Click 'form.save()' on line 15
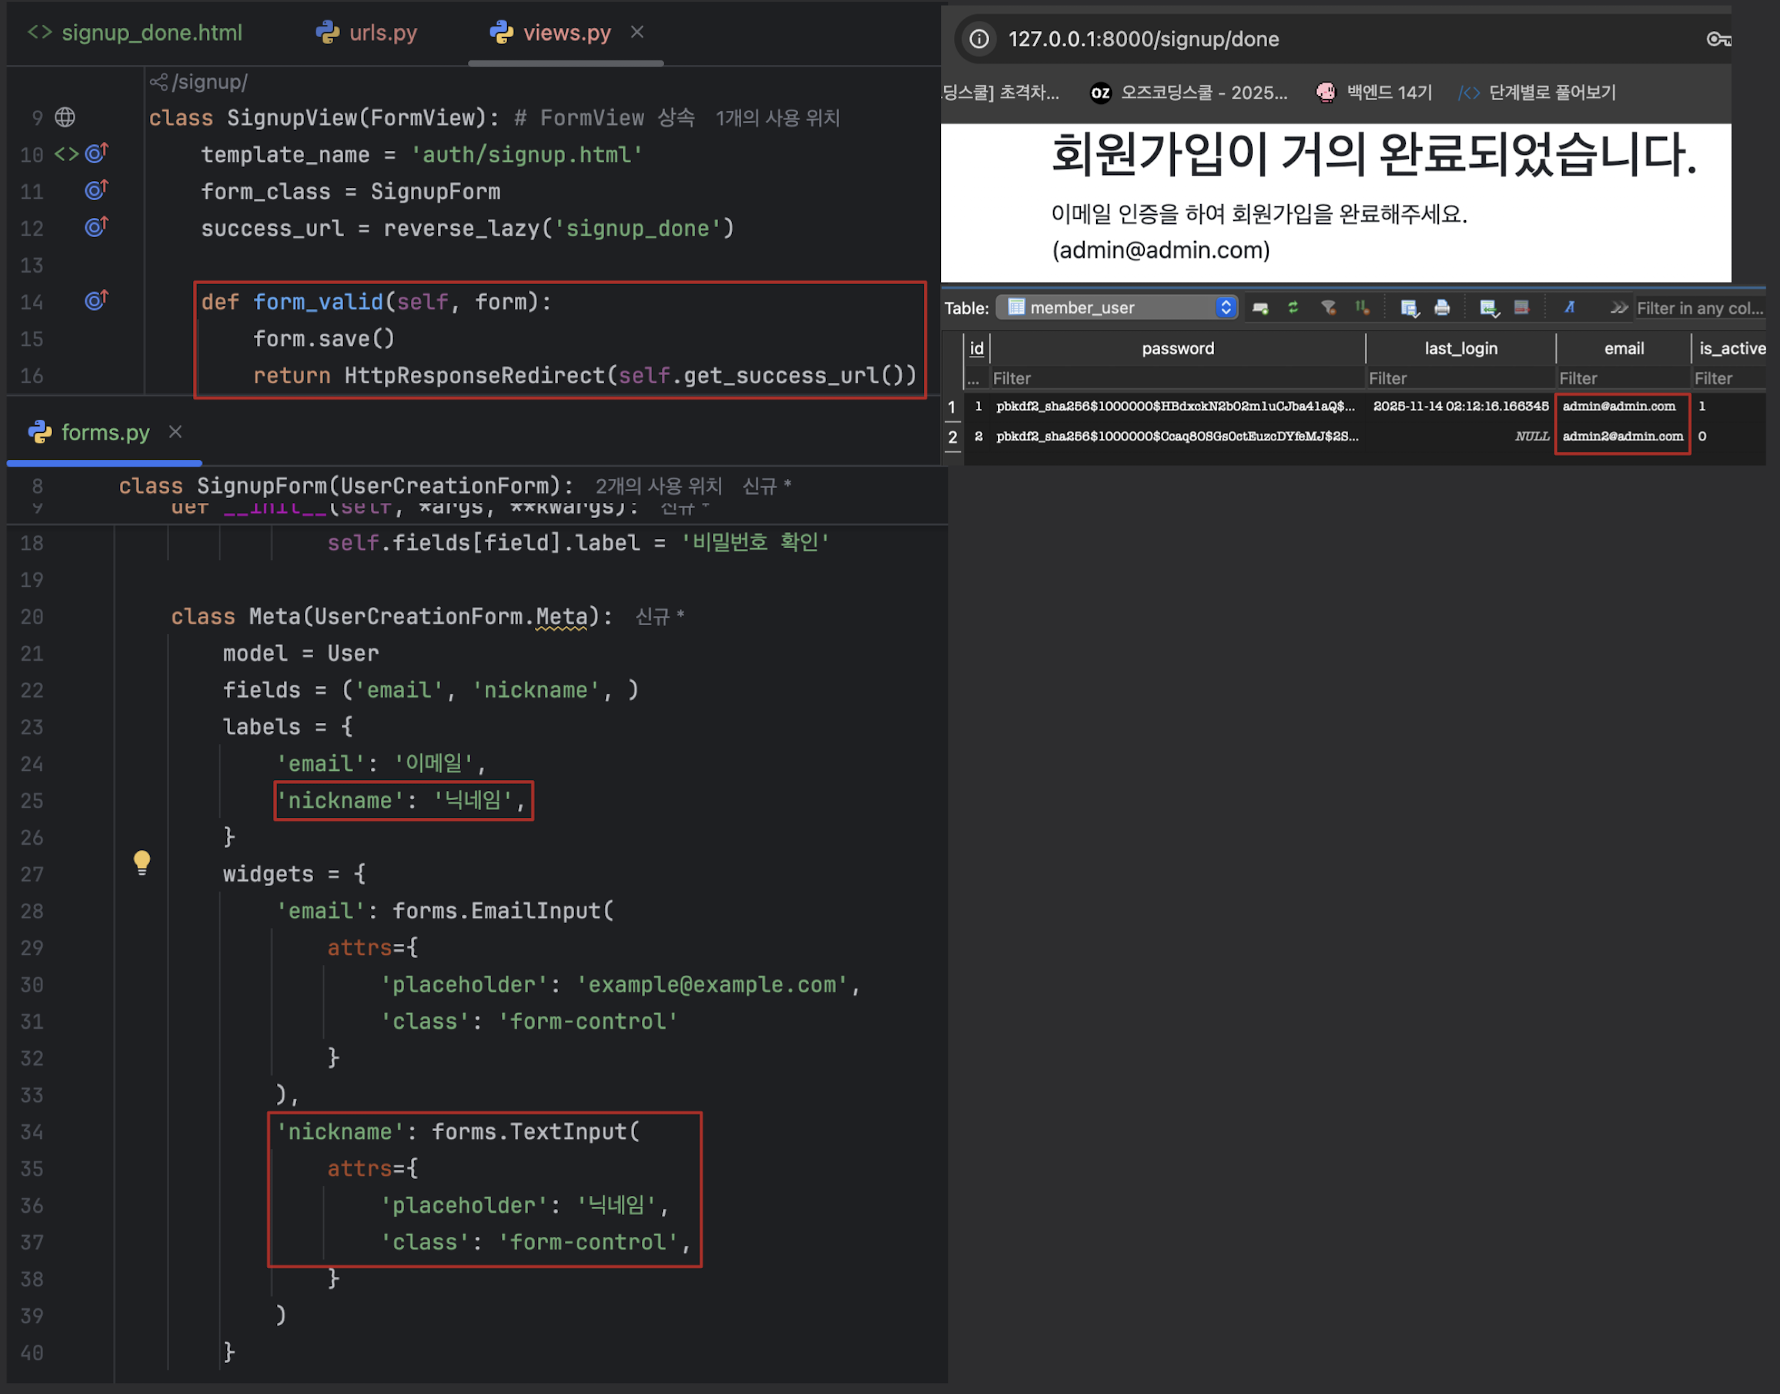This screenshot has height=1394, width=1780. pyautogui.click(x=324, y=339)
